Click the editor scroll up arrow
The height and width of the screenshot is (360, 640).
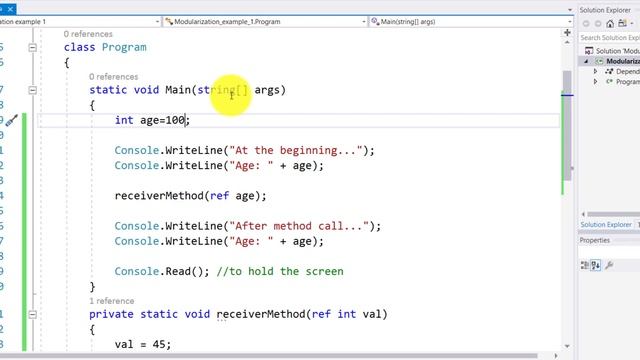tap(567, 42)
